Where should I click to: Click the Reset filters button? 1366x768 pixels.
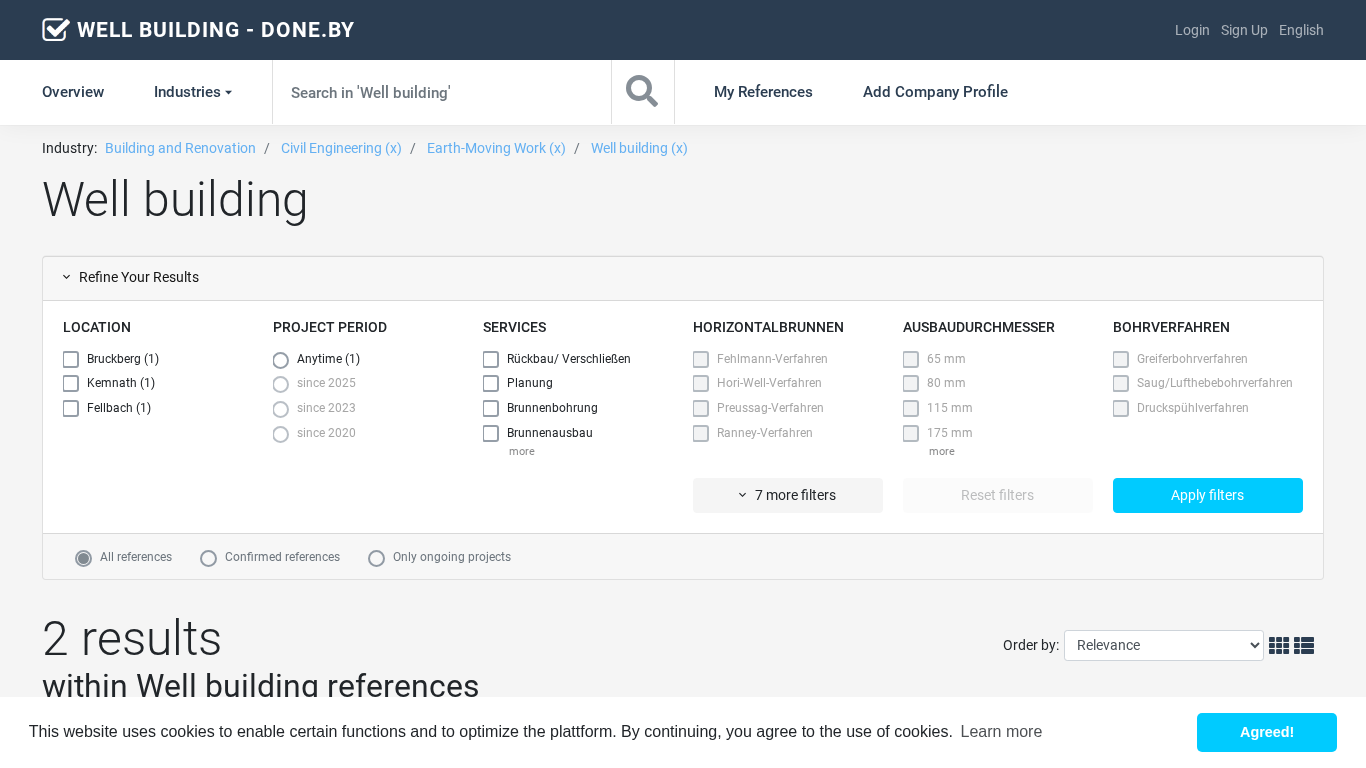coord(998,495)
